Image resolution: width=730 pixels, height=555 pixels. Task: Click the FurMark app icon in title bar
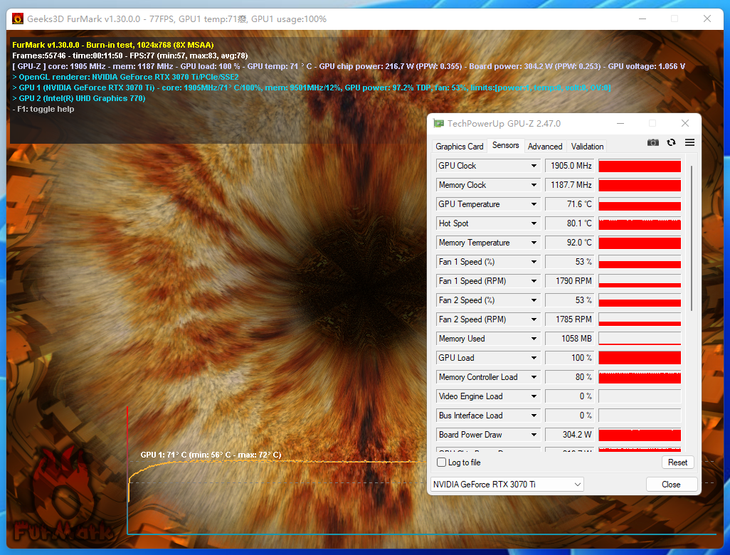click(x=17, y=18)
